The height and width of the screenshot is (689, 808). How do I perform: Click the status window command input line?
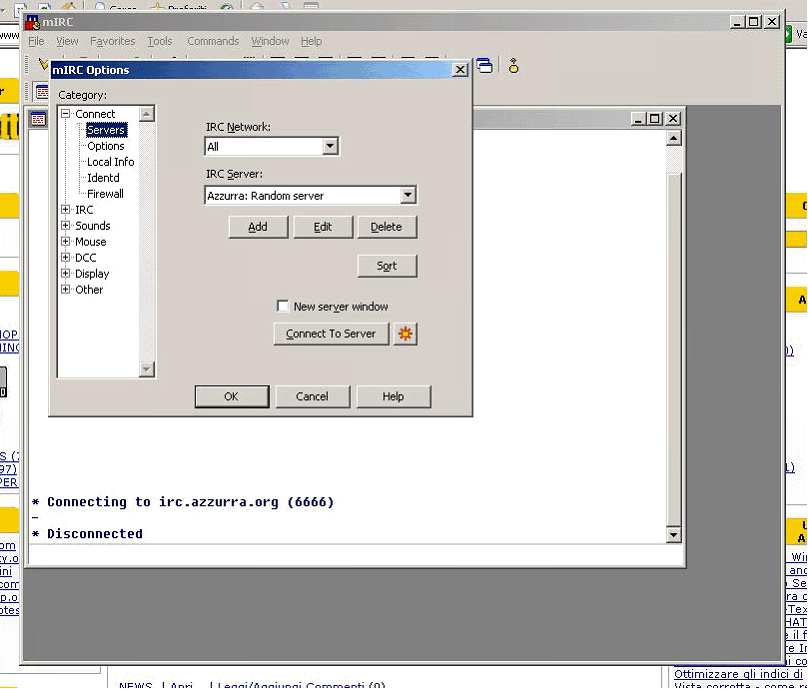click(356, 555)
